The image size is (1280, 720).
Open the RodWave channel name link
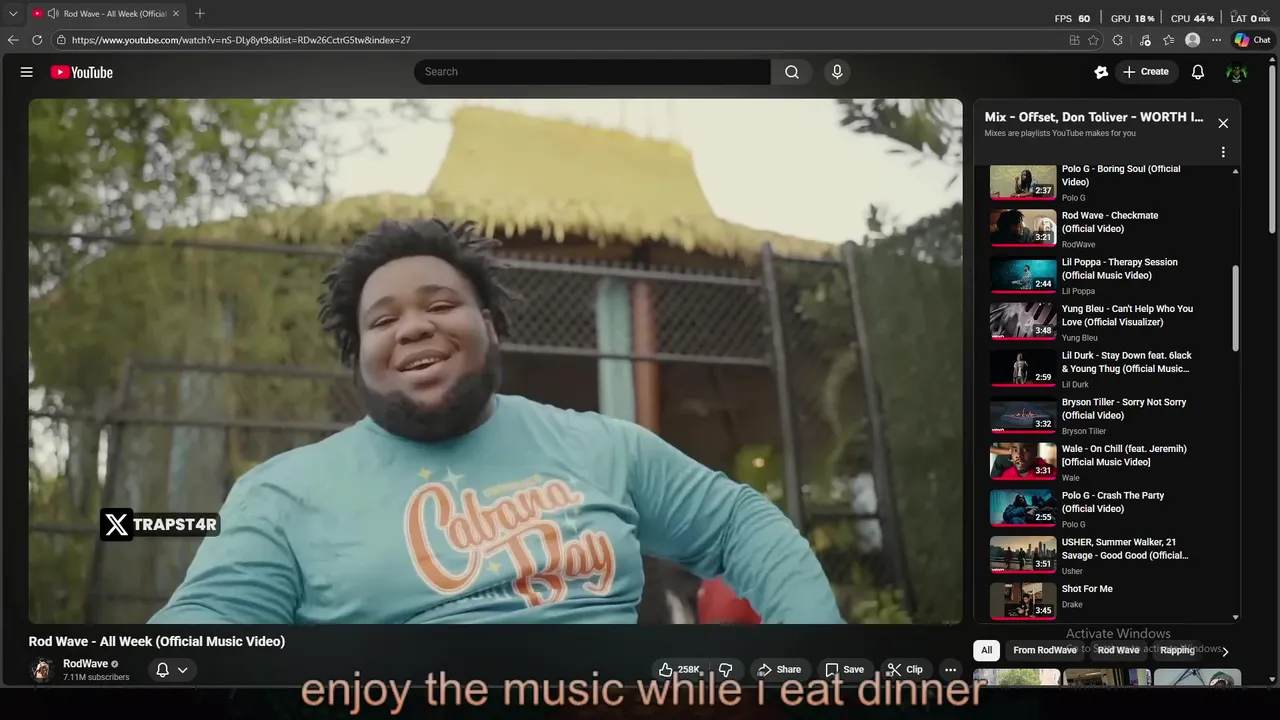tap(85, 664)
